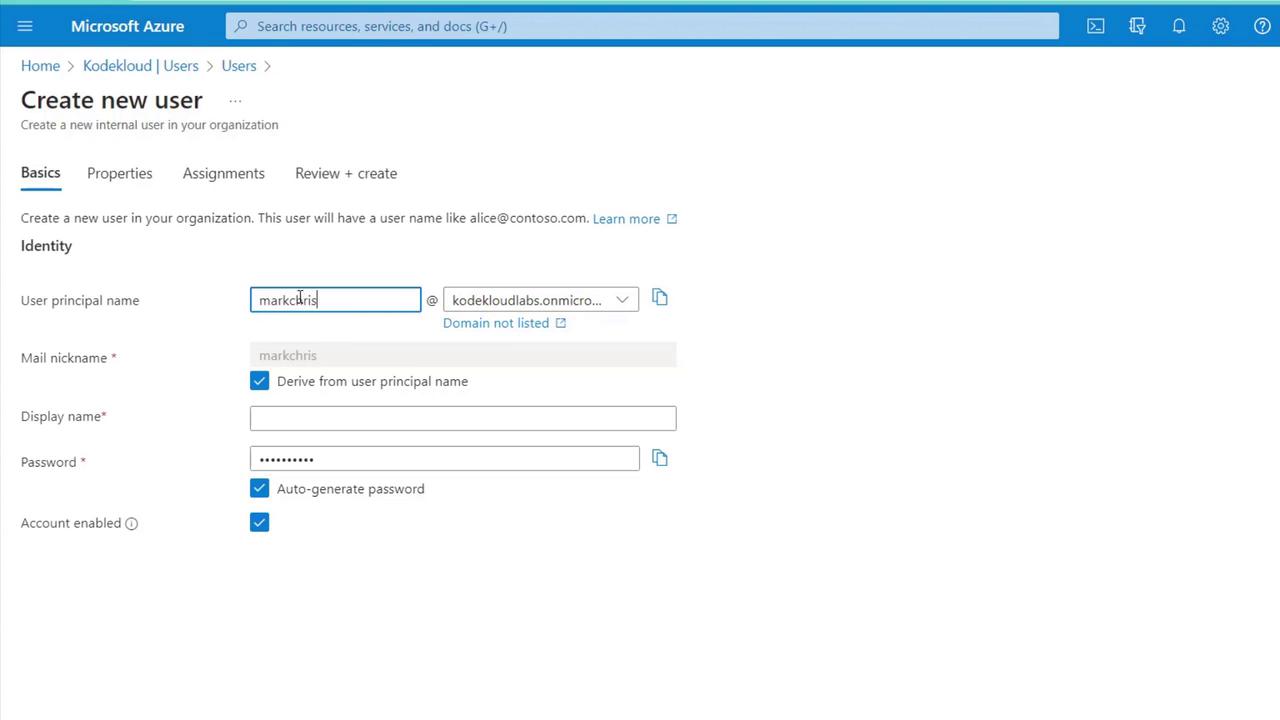Switch to the Assignments tab
This screenshot has height=720, width=1280.
[x=224, y=173]
